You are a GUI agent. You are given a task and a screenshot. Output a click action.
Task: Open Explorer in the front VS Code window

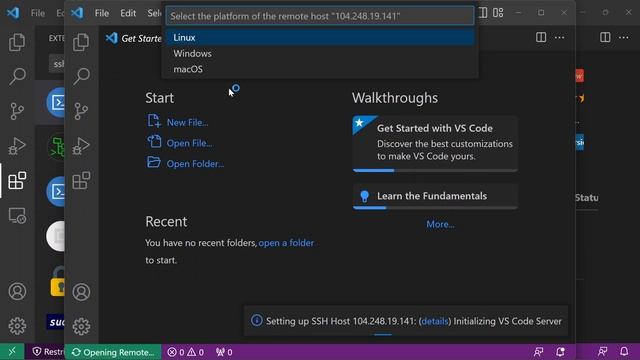point(81,42)
